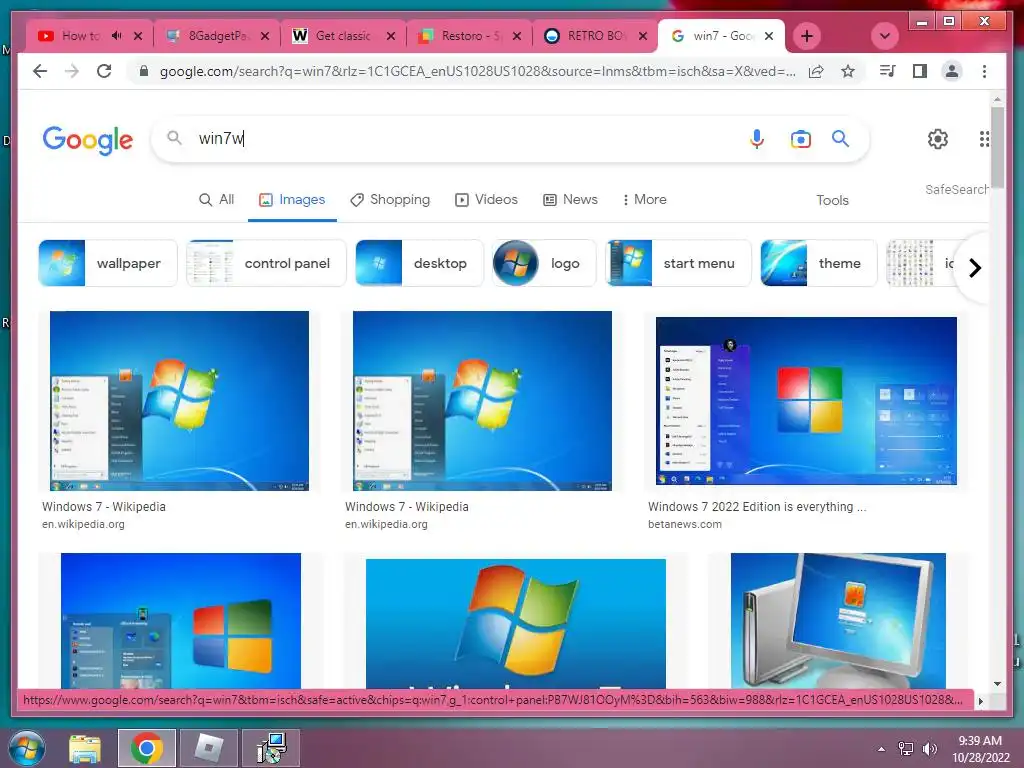Open Windows Start orb

26,748
